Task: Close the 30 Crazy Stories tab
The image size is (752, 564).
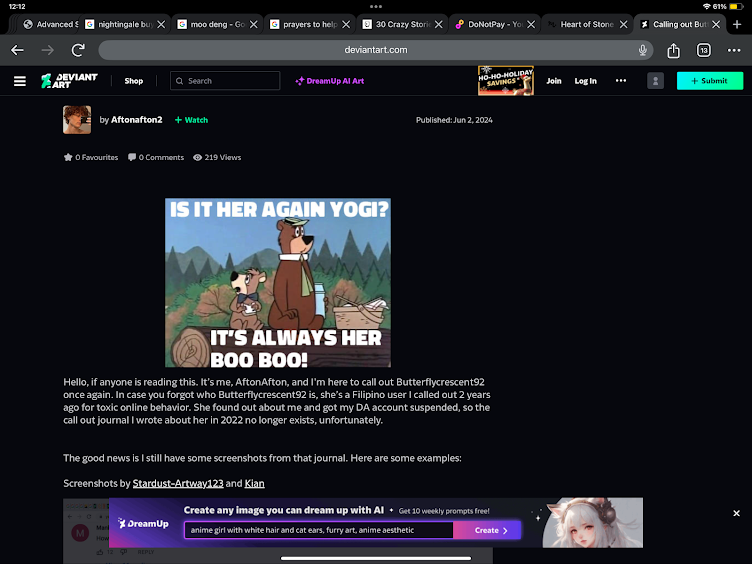Action: [x=438, y=24]
